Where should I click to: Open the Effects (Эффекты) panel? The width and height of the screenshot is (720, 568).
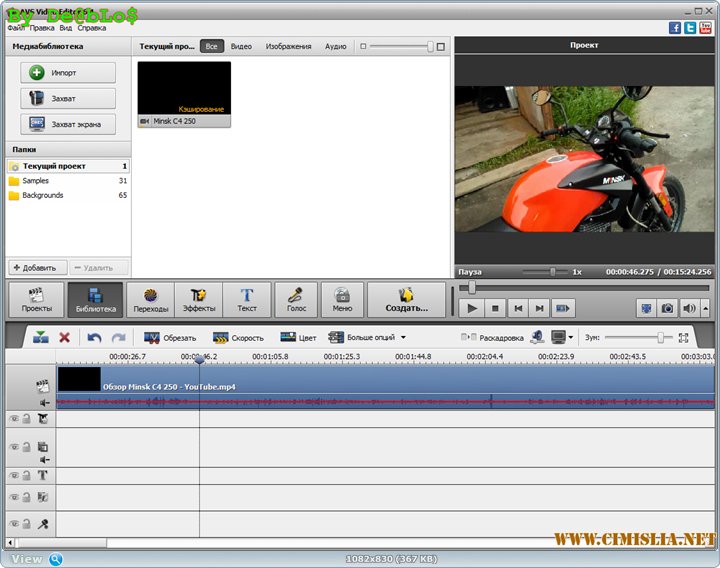(199, 300)
